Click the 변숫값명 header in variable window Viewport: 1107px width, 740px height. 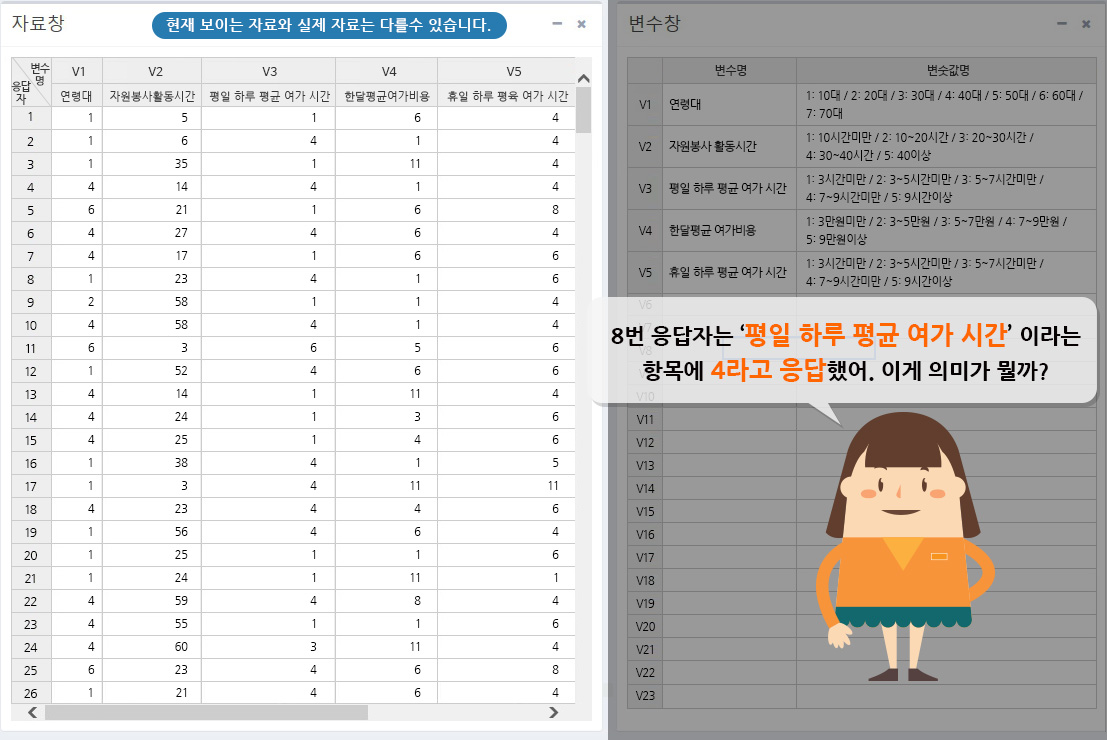pos(947,71)
